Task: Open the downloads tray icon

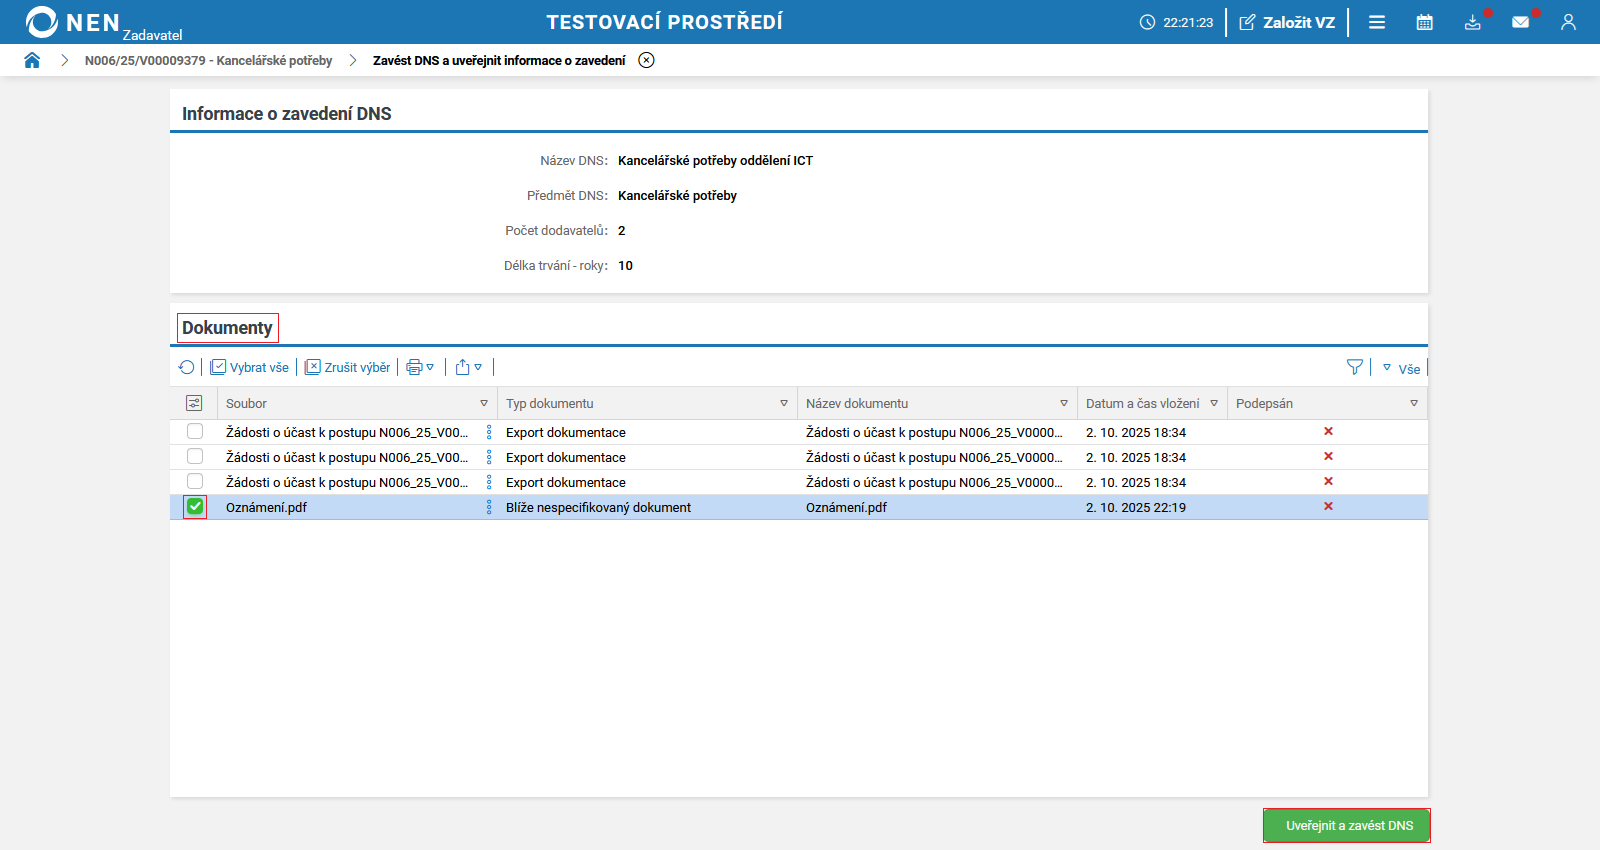Action: (1472, 22)
